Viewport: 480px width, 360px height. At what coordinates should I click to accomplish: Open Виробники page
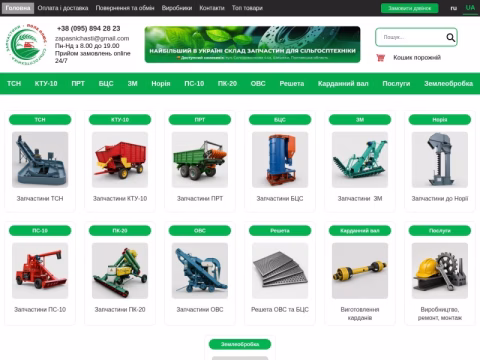pyautogui.click(x=177, y=8)
